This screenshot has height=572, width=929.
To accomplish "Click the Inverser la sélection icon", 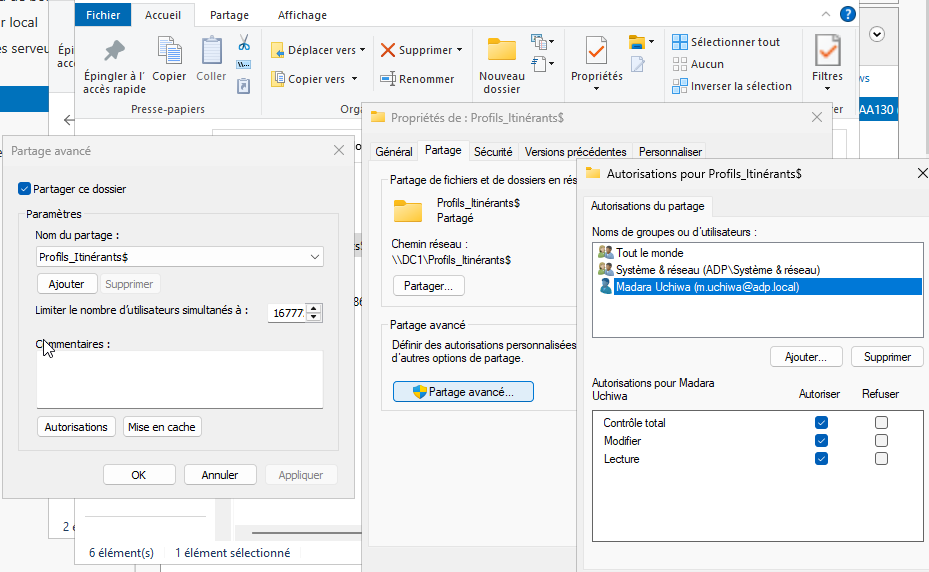I will click(x=680, y=86).
